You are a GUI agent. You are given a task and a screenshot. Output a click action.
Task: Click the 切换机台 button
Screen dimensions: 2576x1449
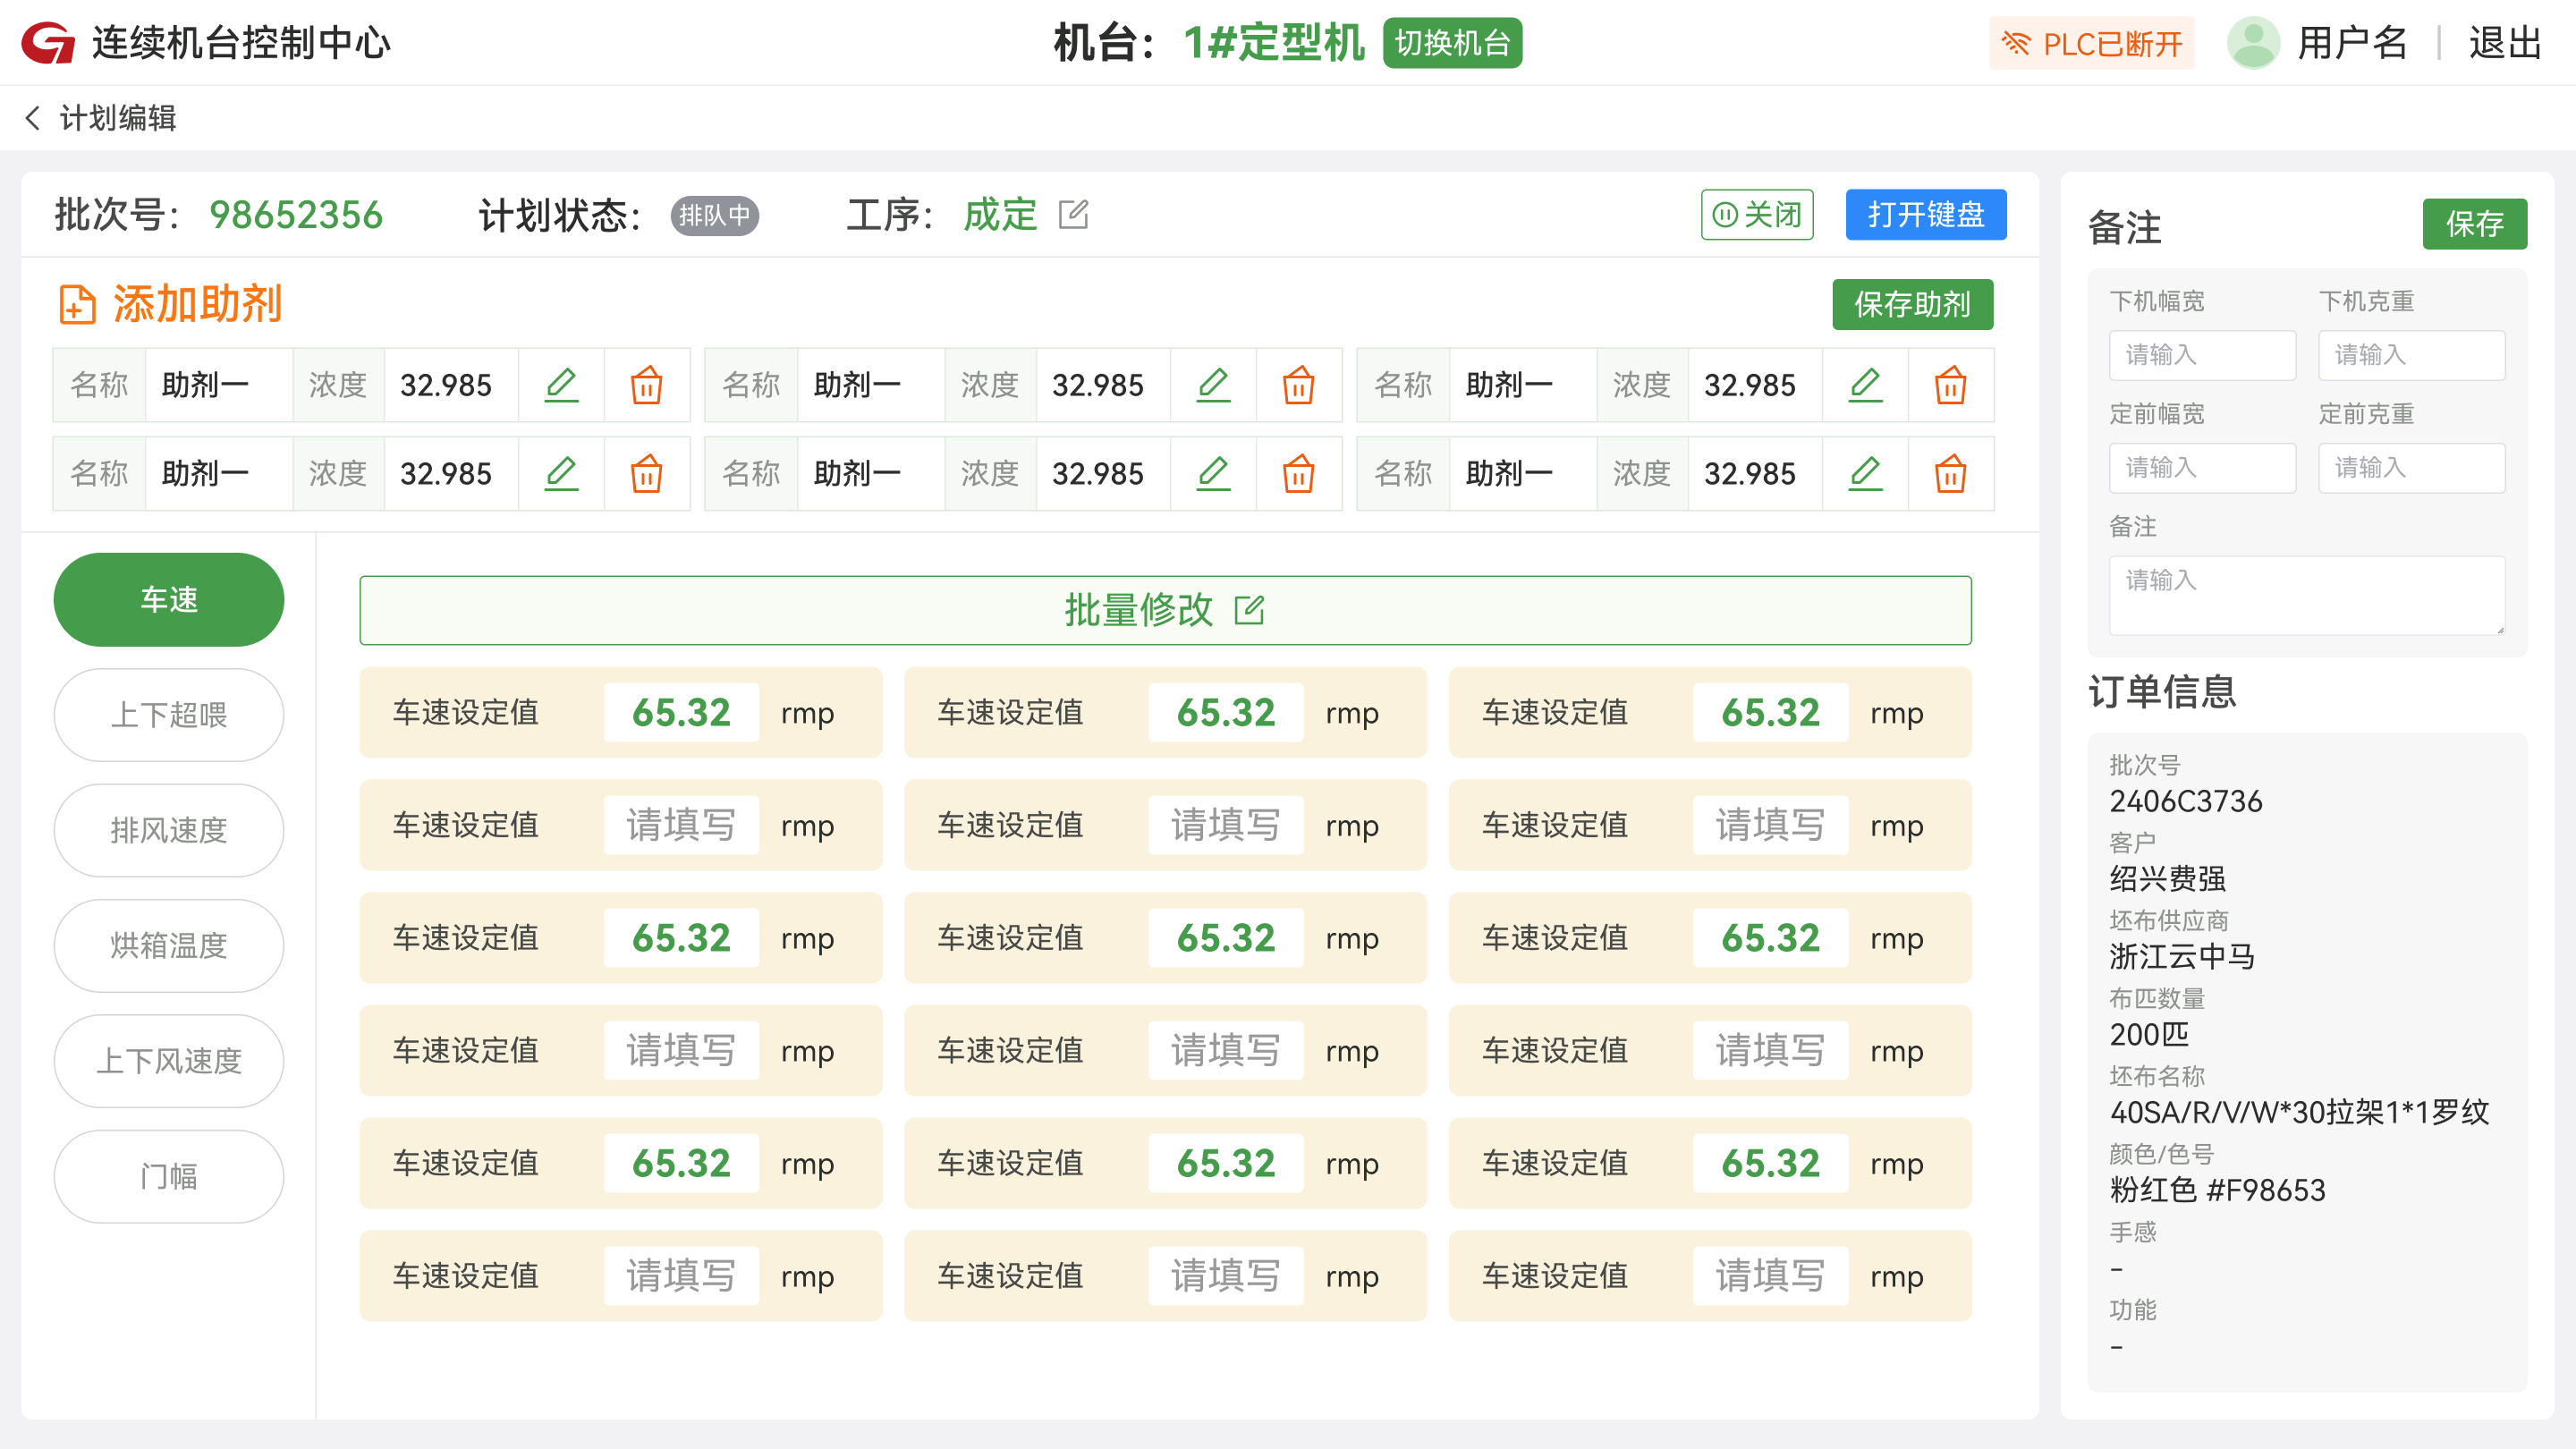(1452, 43)
